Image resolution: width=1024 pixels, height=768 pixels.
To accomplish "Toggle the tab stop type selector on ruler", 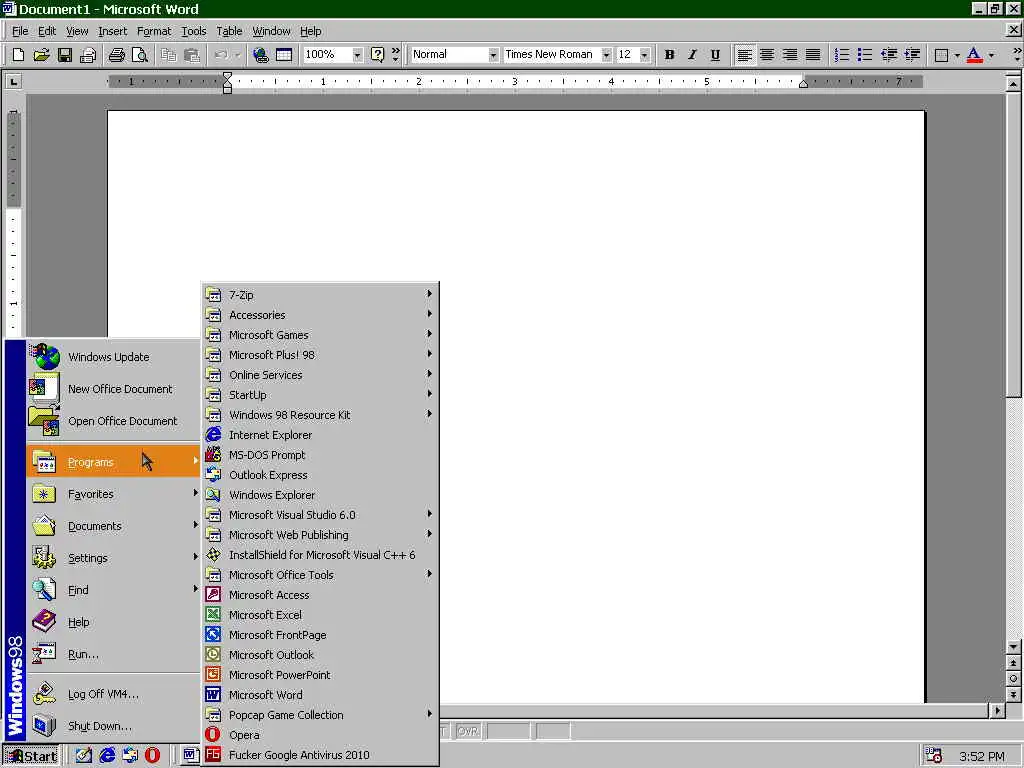I will click(x=13, y=82).
